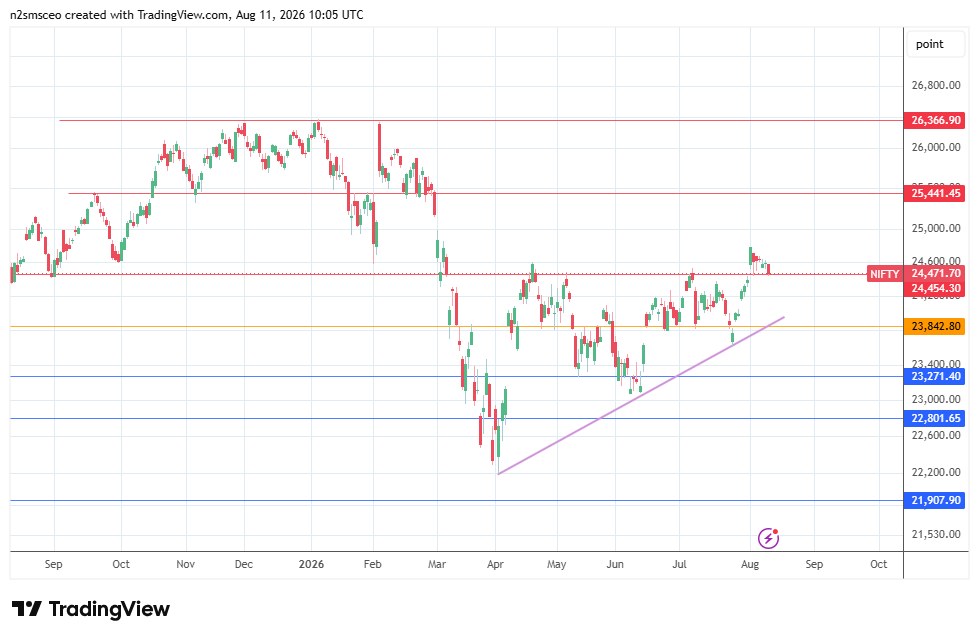Screen dimensions: 979x639
Task: Click the 21,530.00 axis value
Action: point(936,535)
